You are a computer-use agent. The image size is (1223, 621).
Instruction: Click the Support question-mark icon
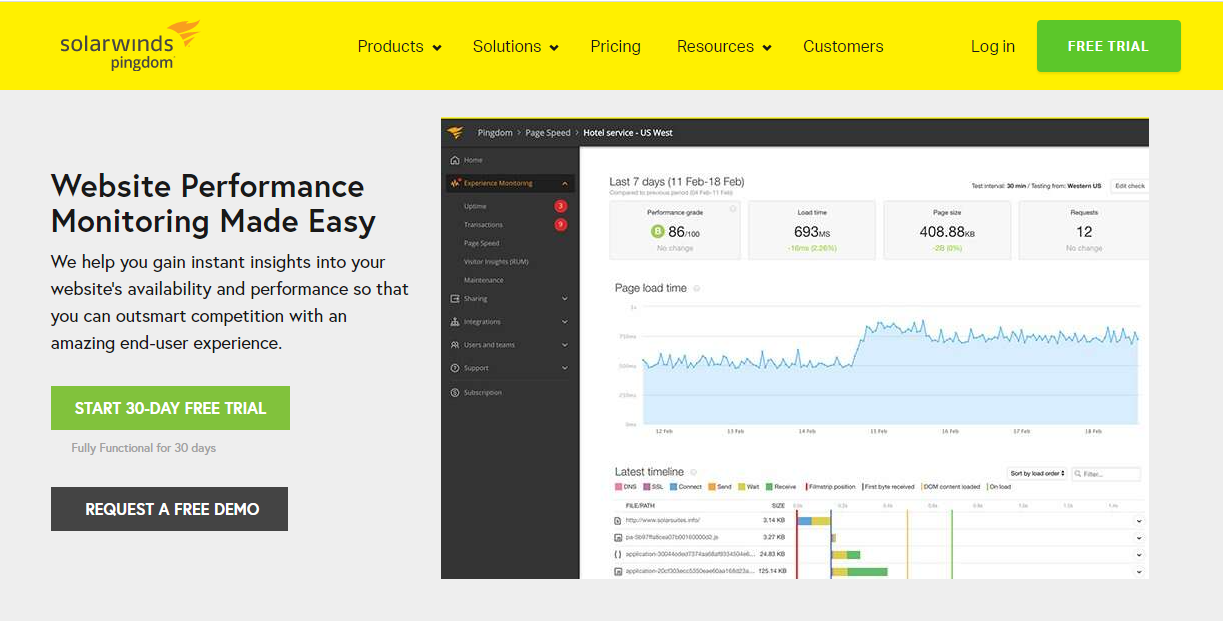455,368
